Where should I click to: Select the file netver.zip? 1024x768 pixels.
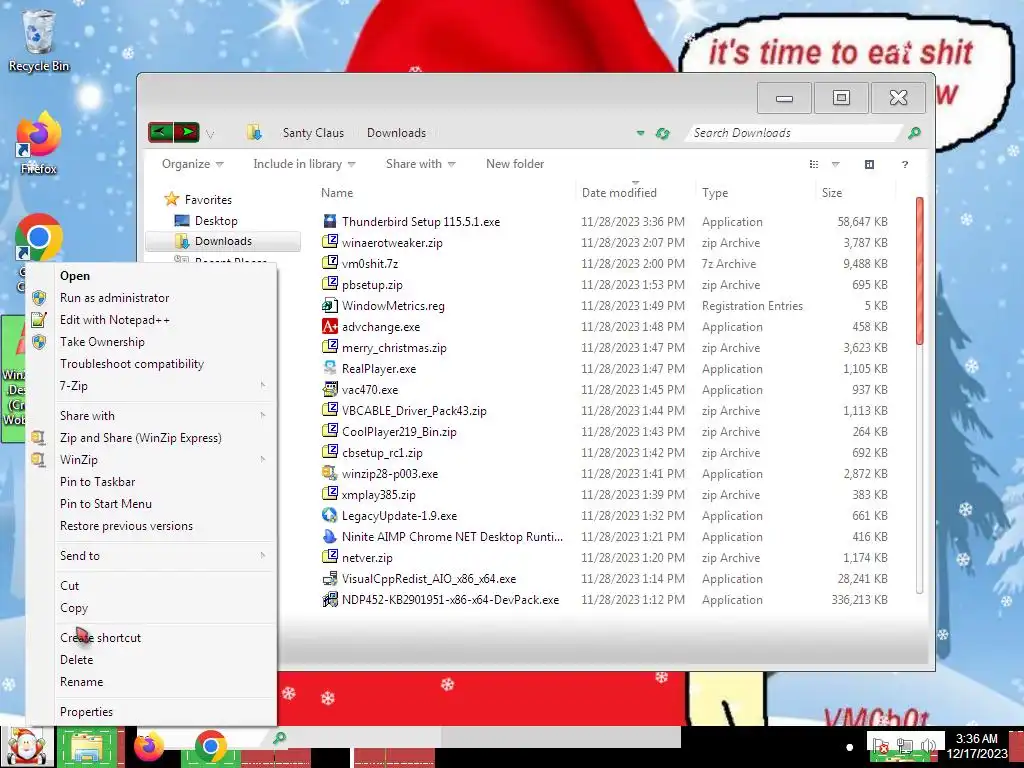[x=367, y=558]
